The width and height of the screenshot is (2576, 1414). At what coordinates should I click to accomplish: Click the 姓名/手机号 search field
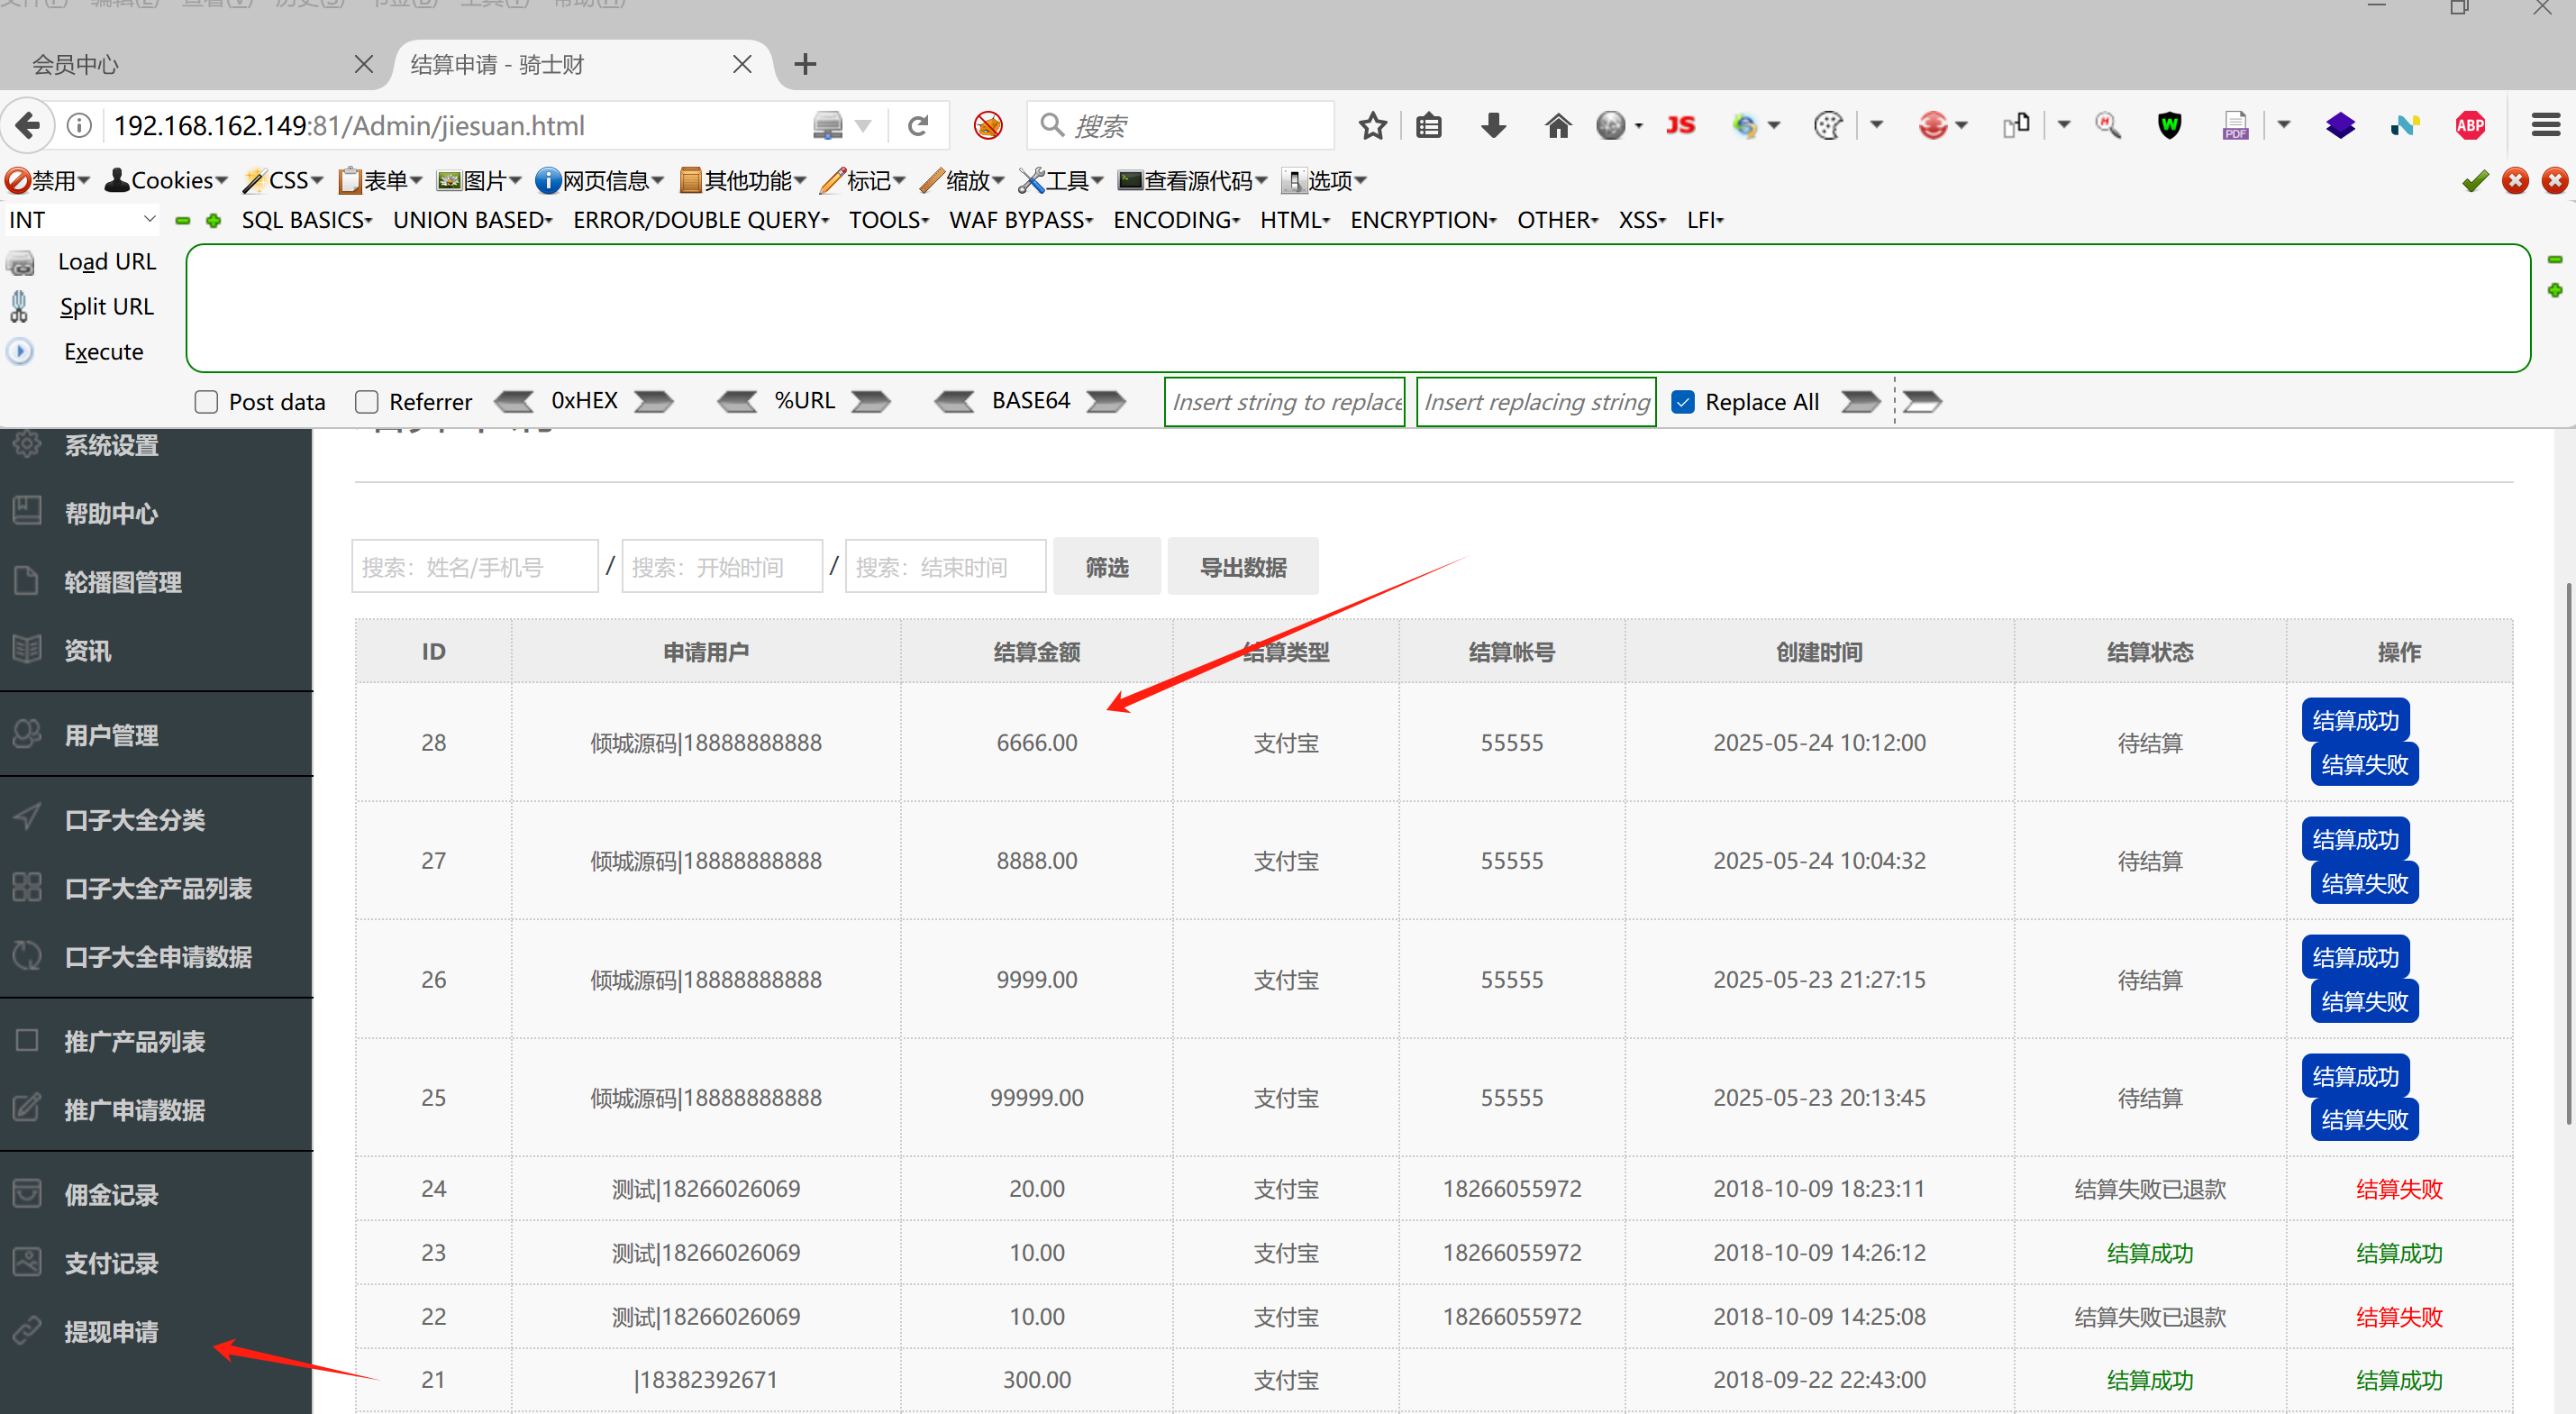pos(475,568)
